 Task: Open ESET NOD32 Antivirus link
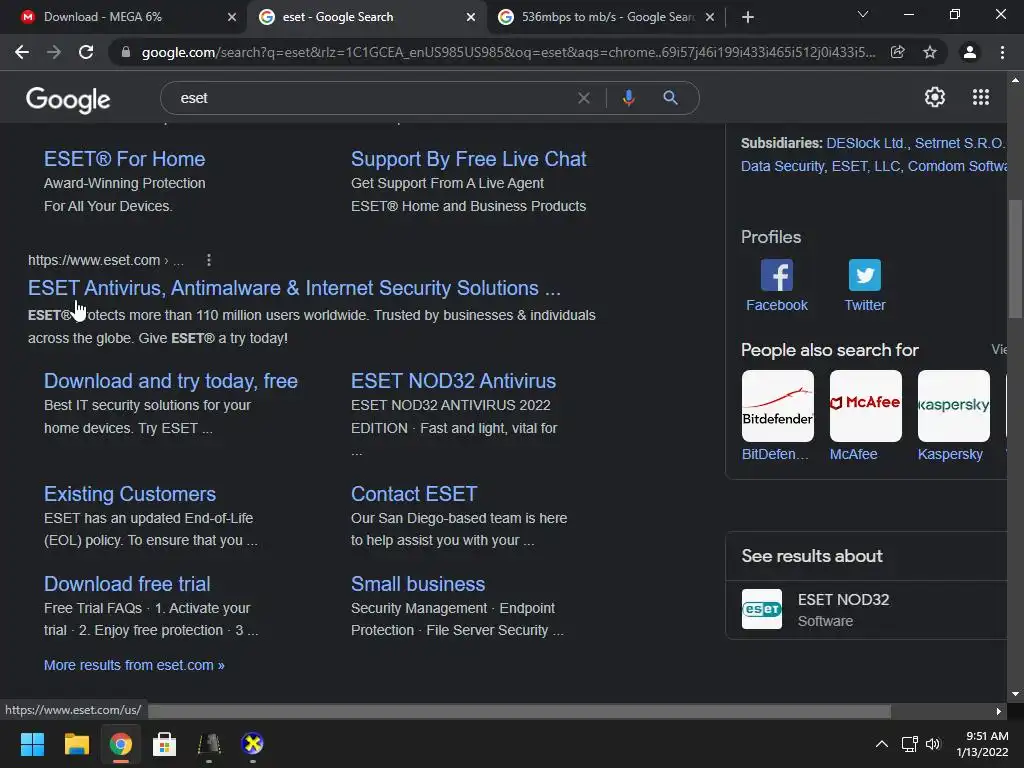453,381
